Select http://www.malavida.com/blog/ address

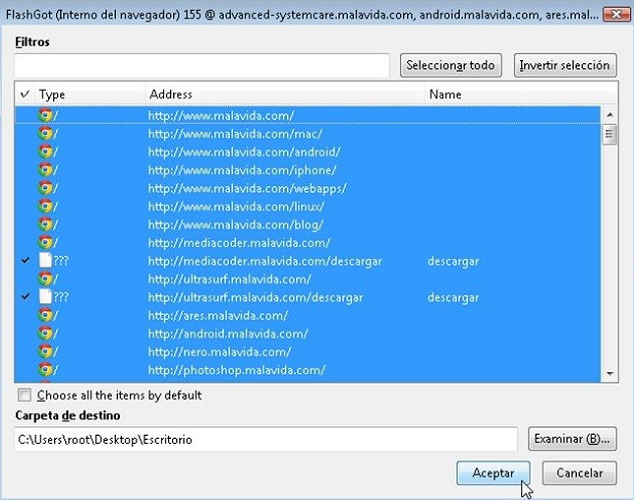point(236,224)
